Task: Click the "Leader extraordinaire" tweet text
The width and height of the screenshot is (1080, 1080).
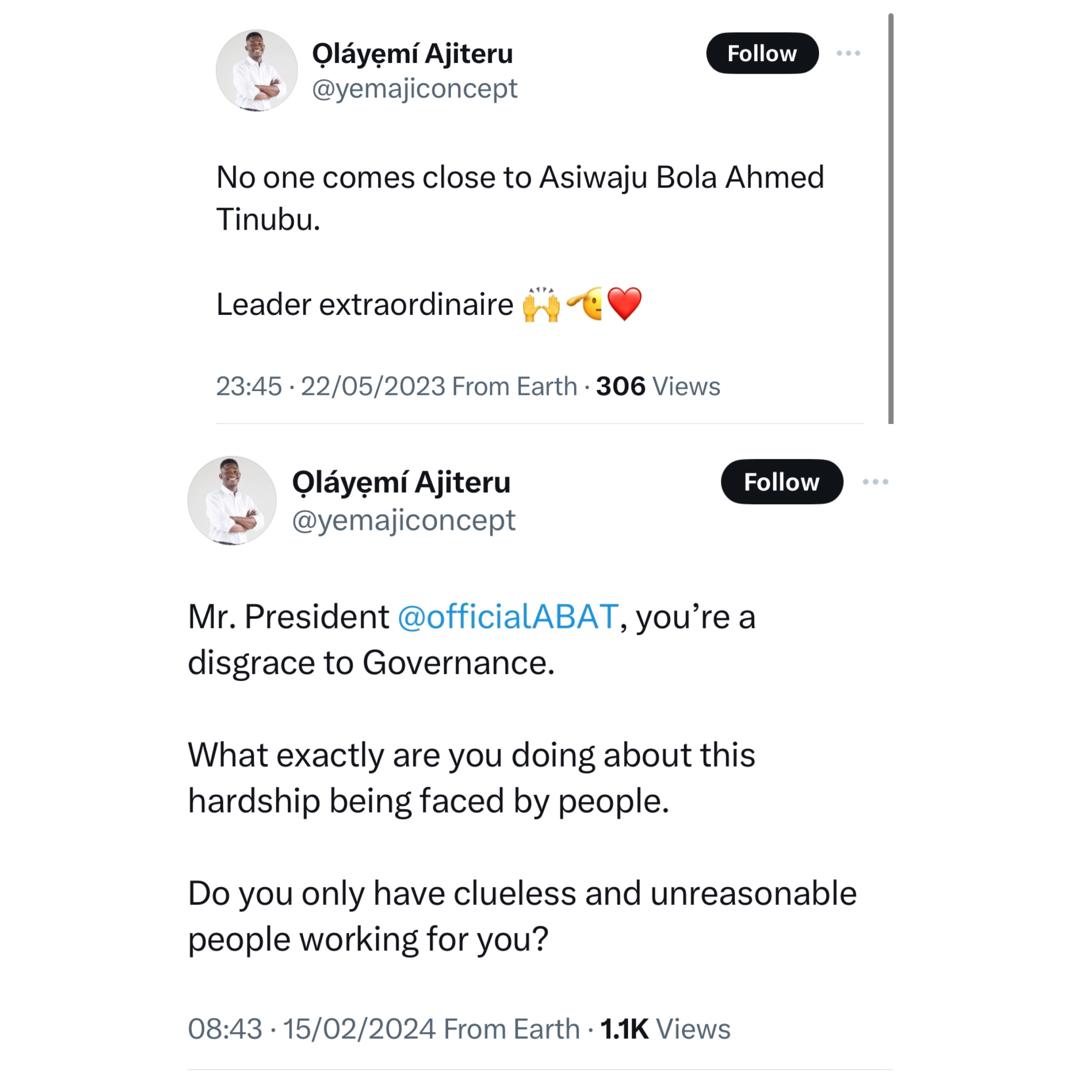Action: [365, 304]
